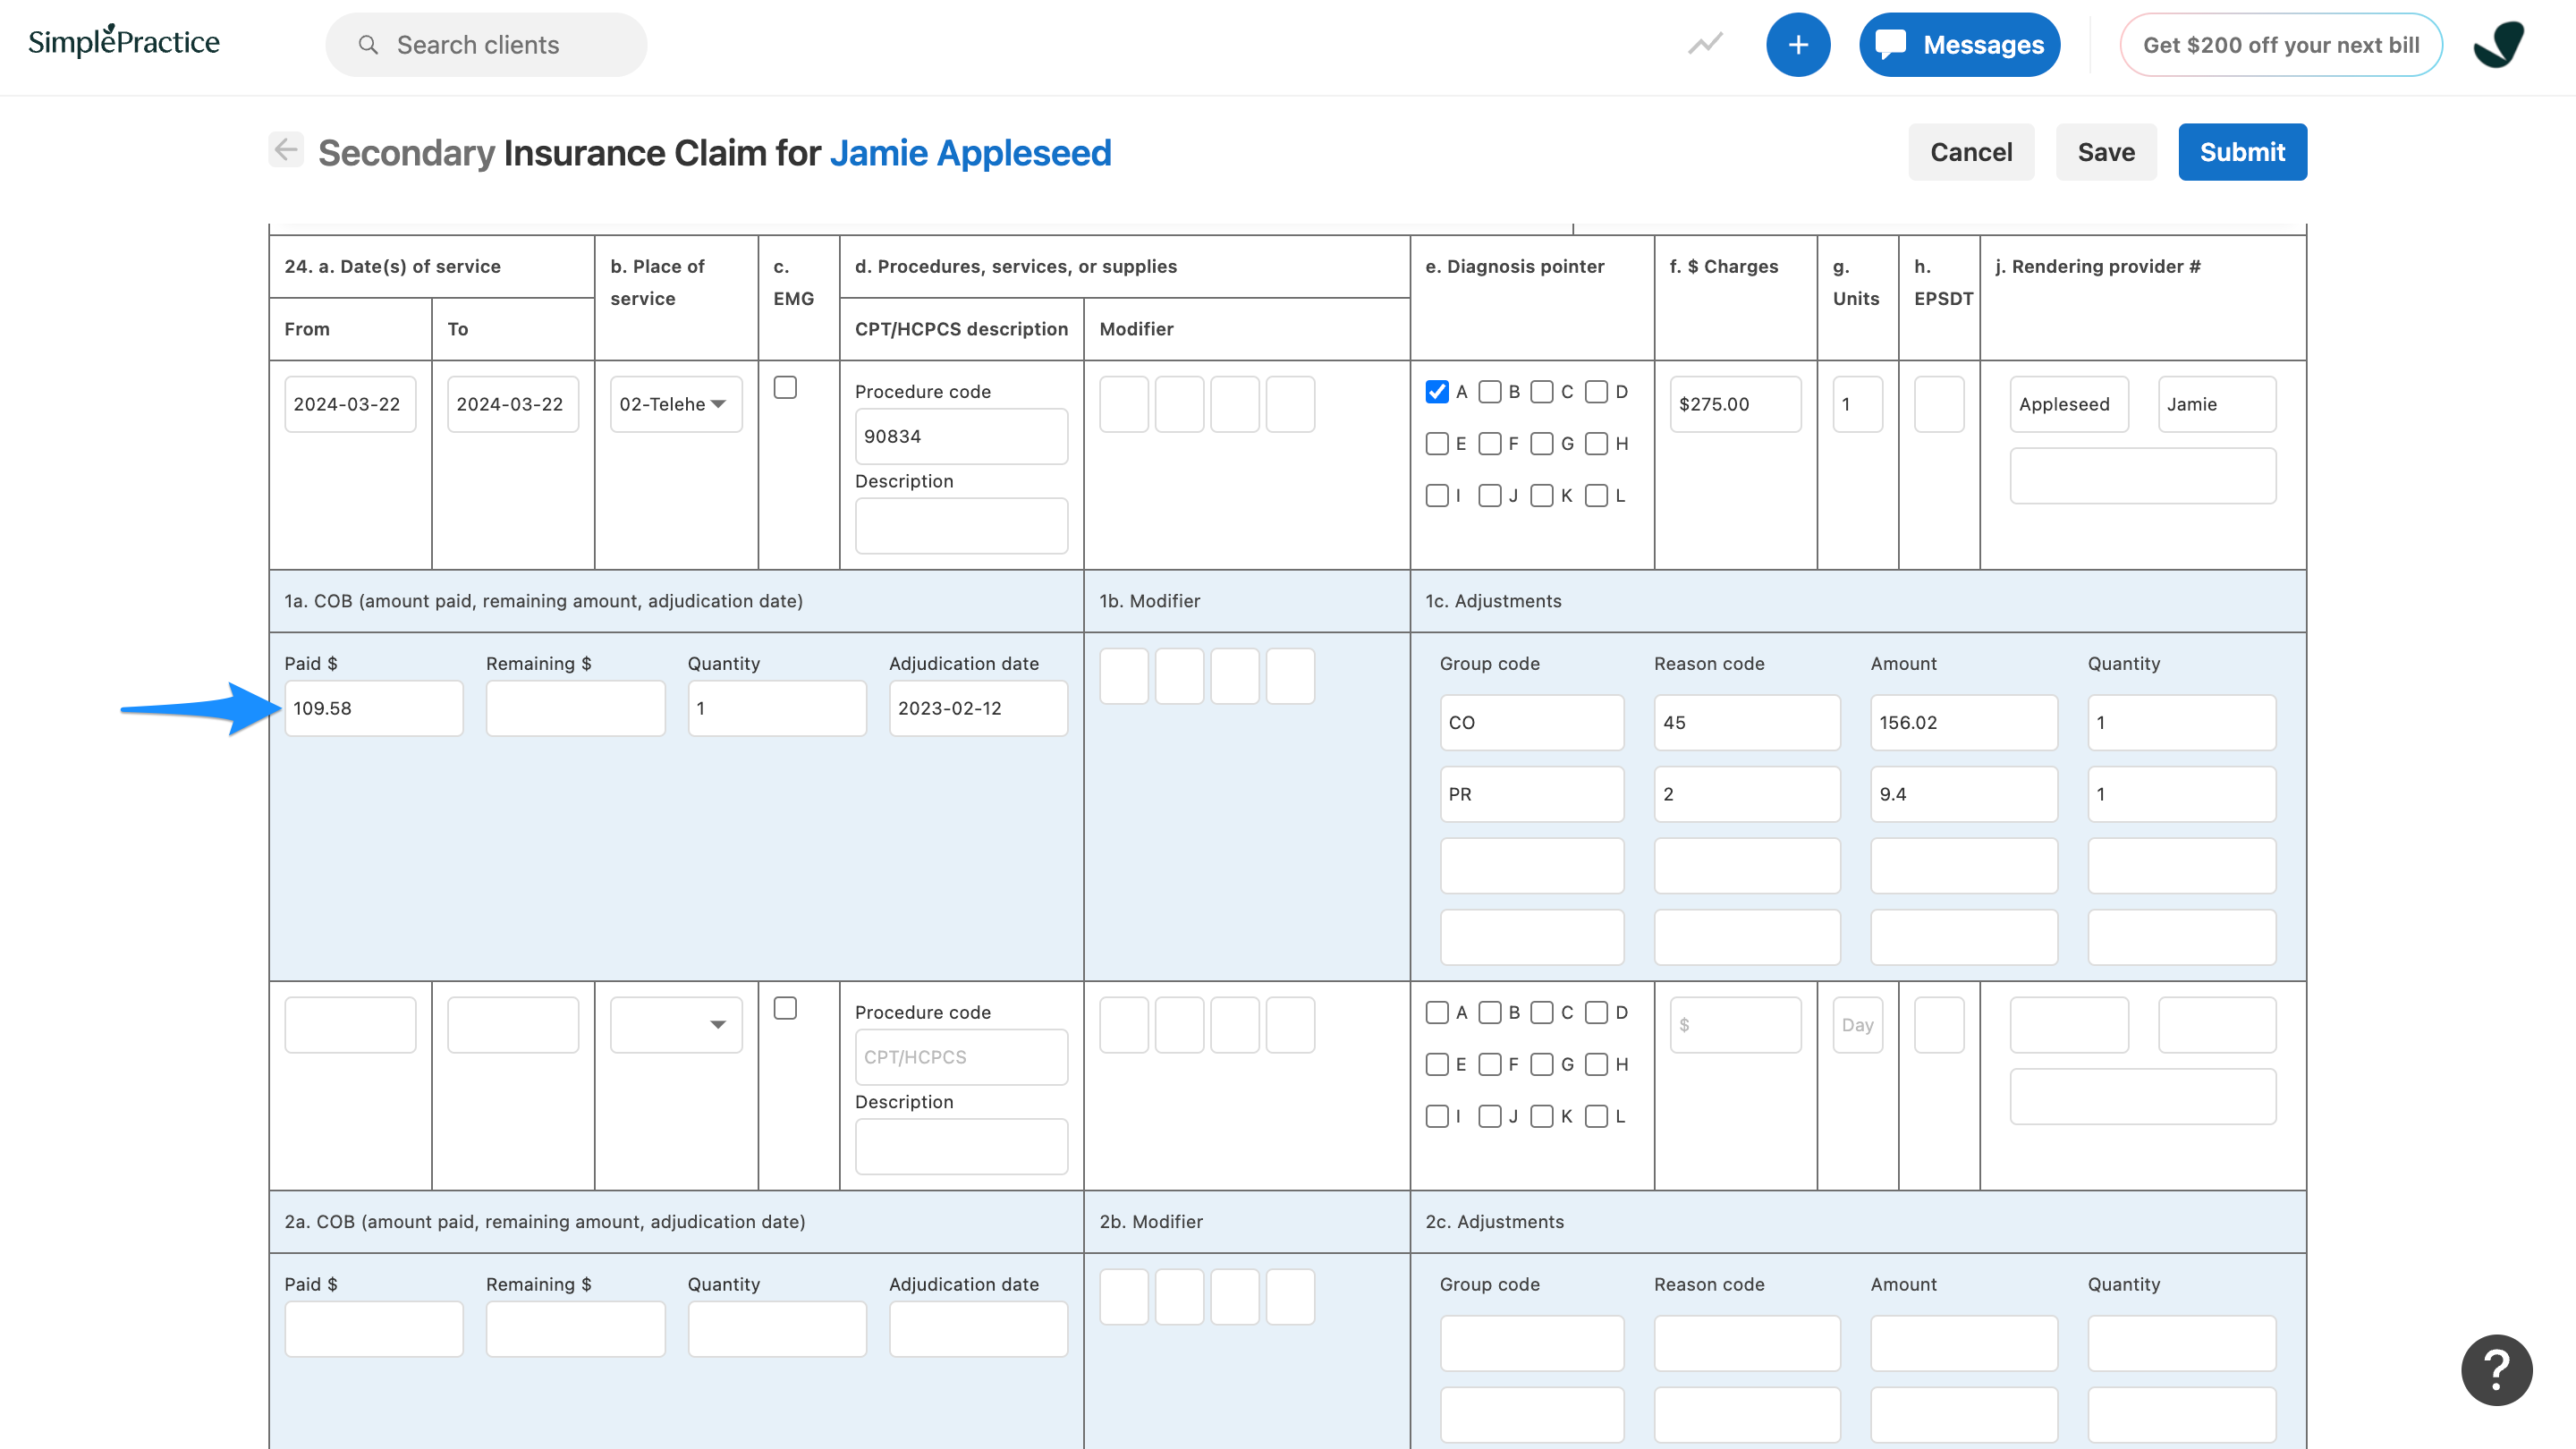Click the SimplePractice logo
This screenshot has width=2576, height=1449.
coord(124,41)
